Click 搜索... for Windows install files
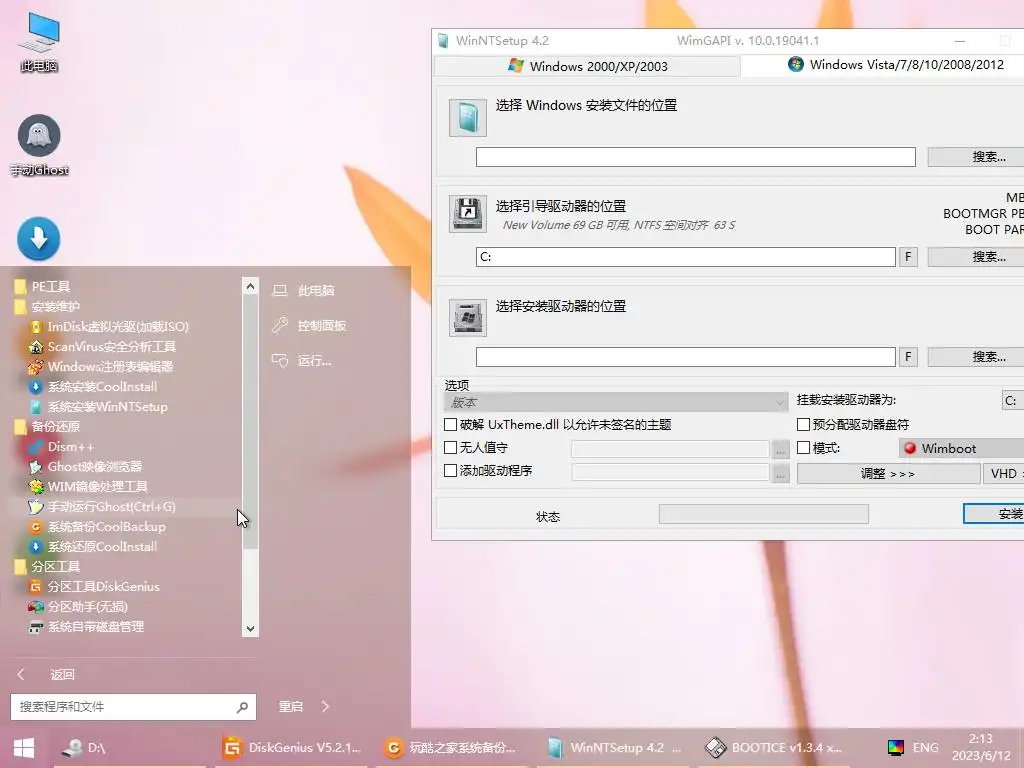 point(976,157)
